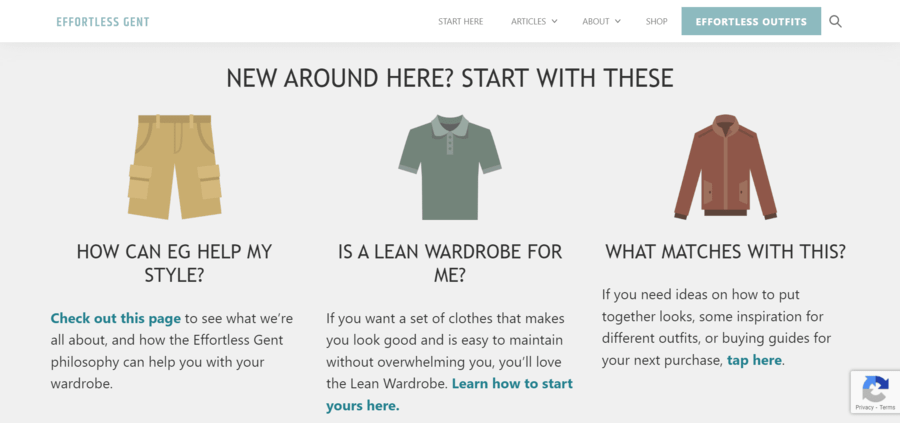Open the About menu item
The width and height of the screenshot is (900, 423).
[x=596, y=21]
